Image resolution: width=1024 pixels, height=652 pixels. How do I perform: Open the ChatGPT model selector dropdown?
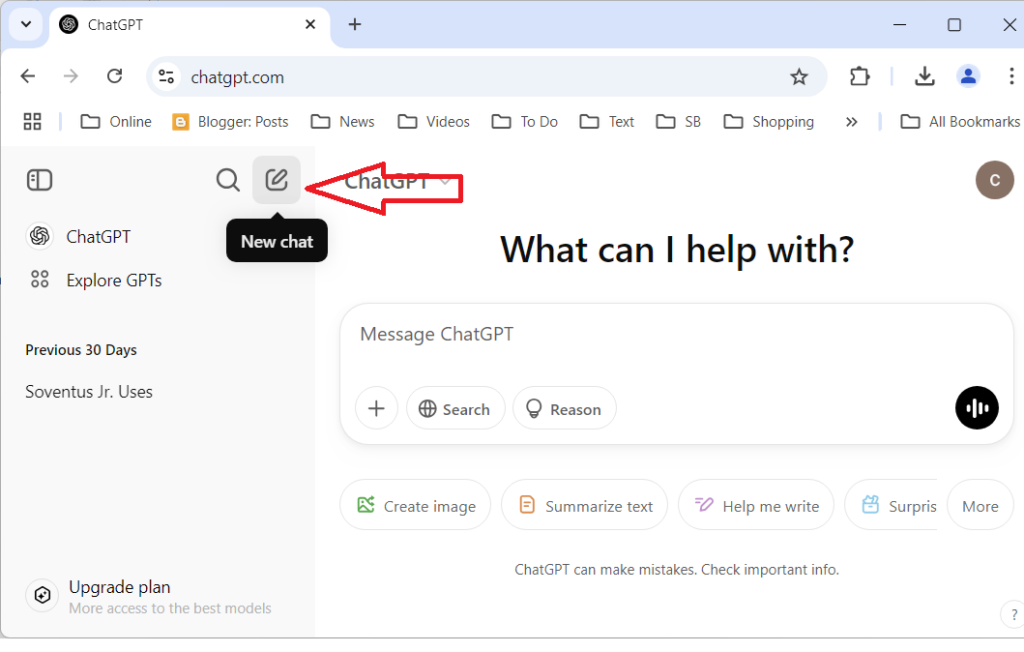pos(397,181)
